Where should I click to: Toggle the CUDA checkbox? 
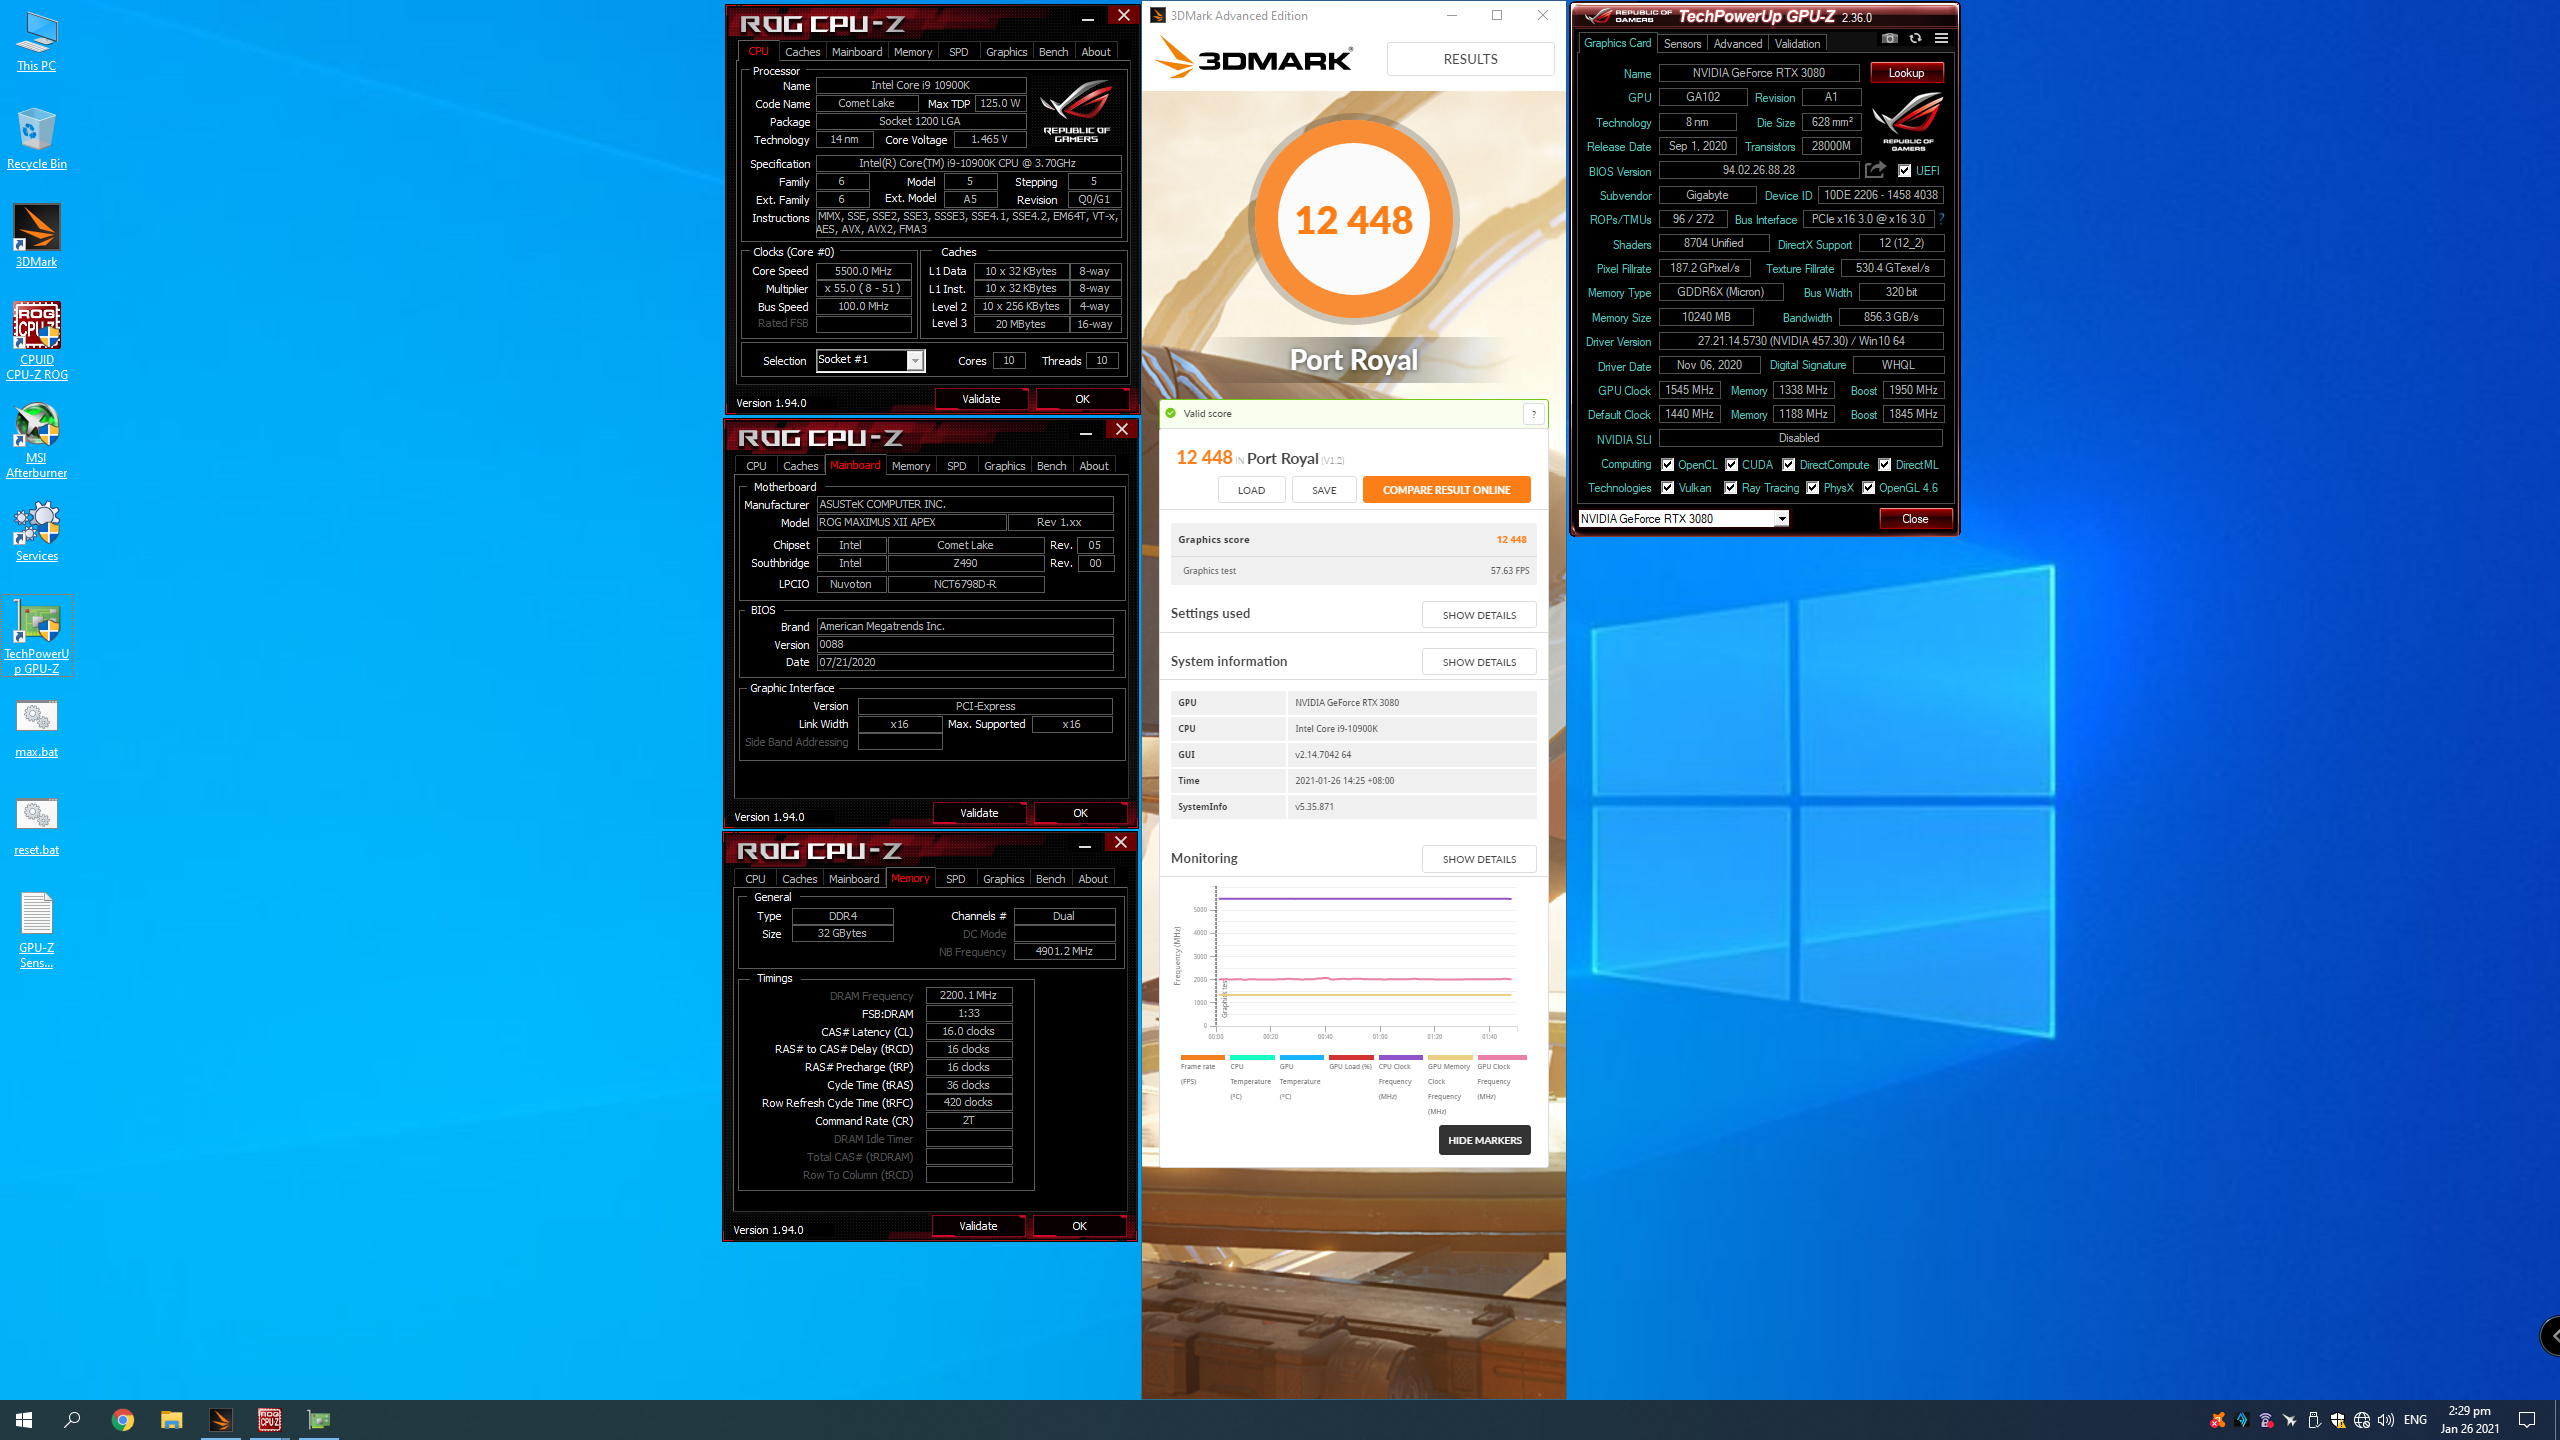pyautogui.click(x=1731, y=465)
